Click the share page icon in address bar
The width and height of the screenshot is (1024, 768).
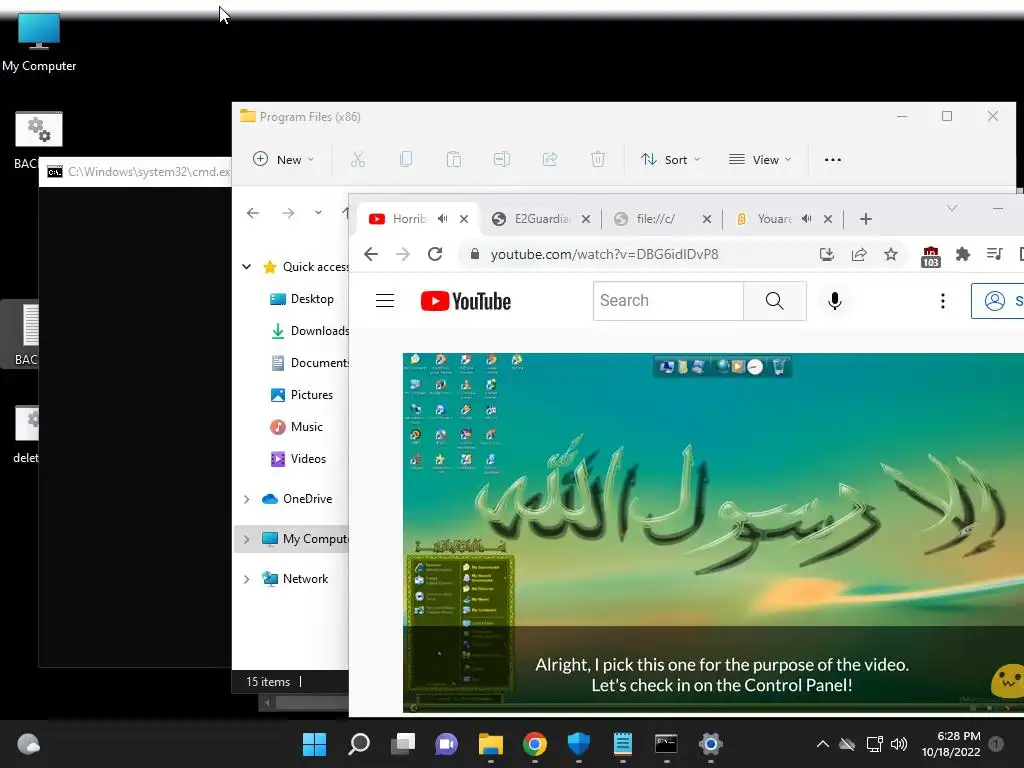pos(859,255)
